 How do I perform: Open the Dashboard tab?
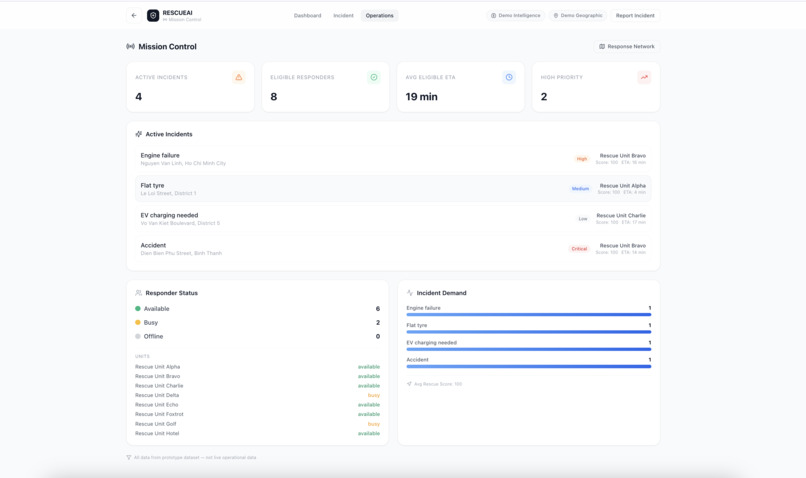307,15
